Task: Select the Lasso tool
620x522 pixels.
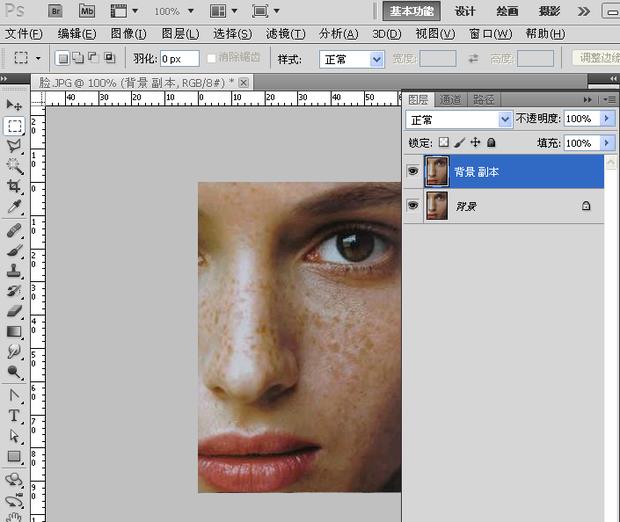Action: pos(14,146)
